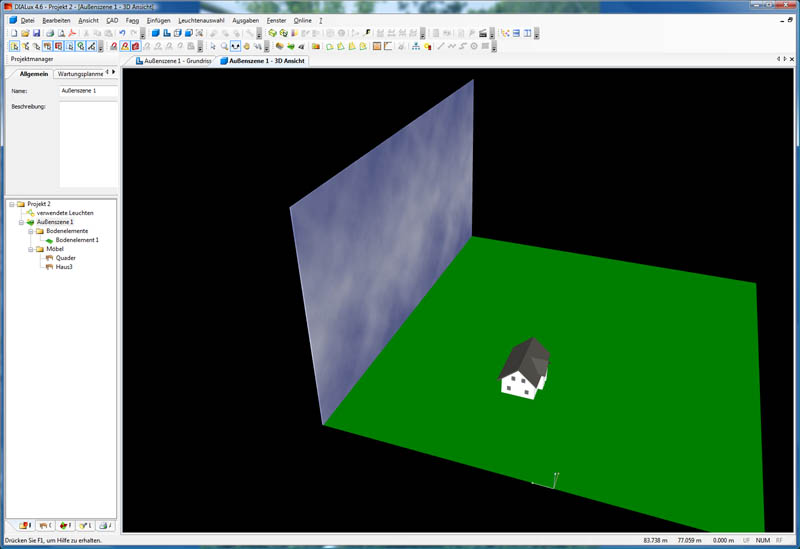800x549 pixels.
Task: Collapse the Möbel folder
Action: pos(31,249)
